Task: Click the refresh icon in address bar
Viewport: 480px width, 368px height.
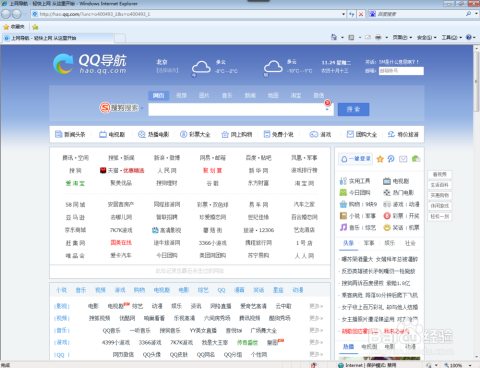Action: point(352,14)
